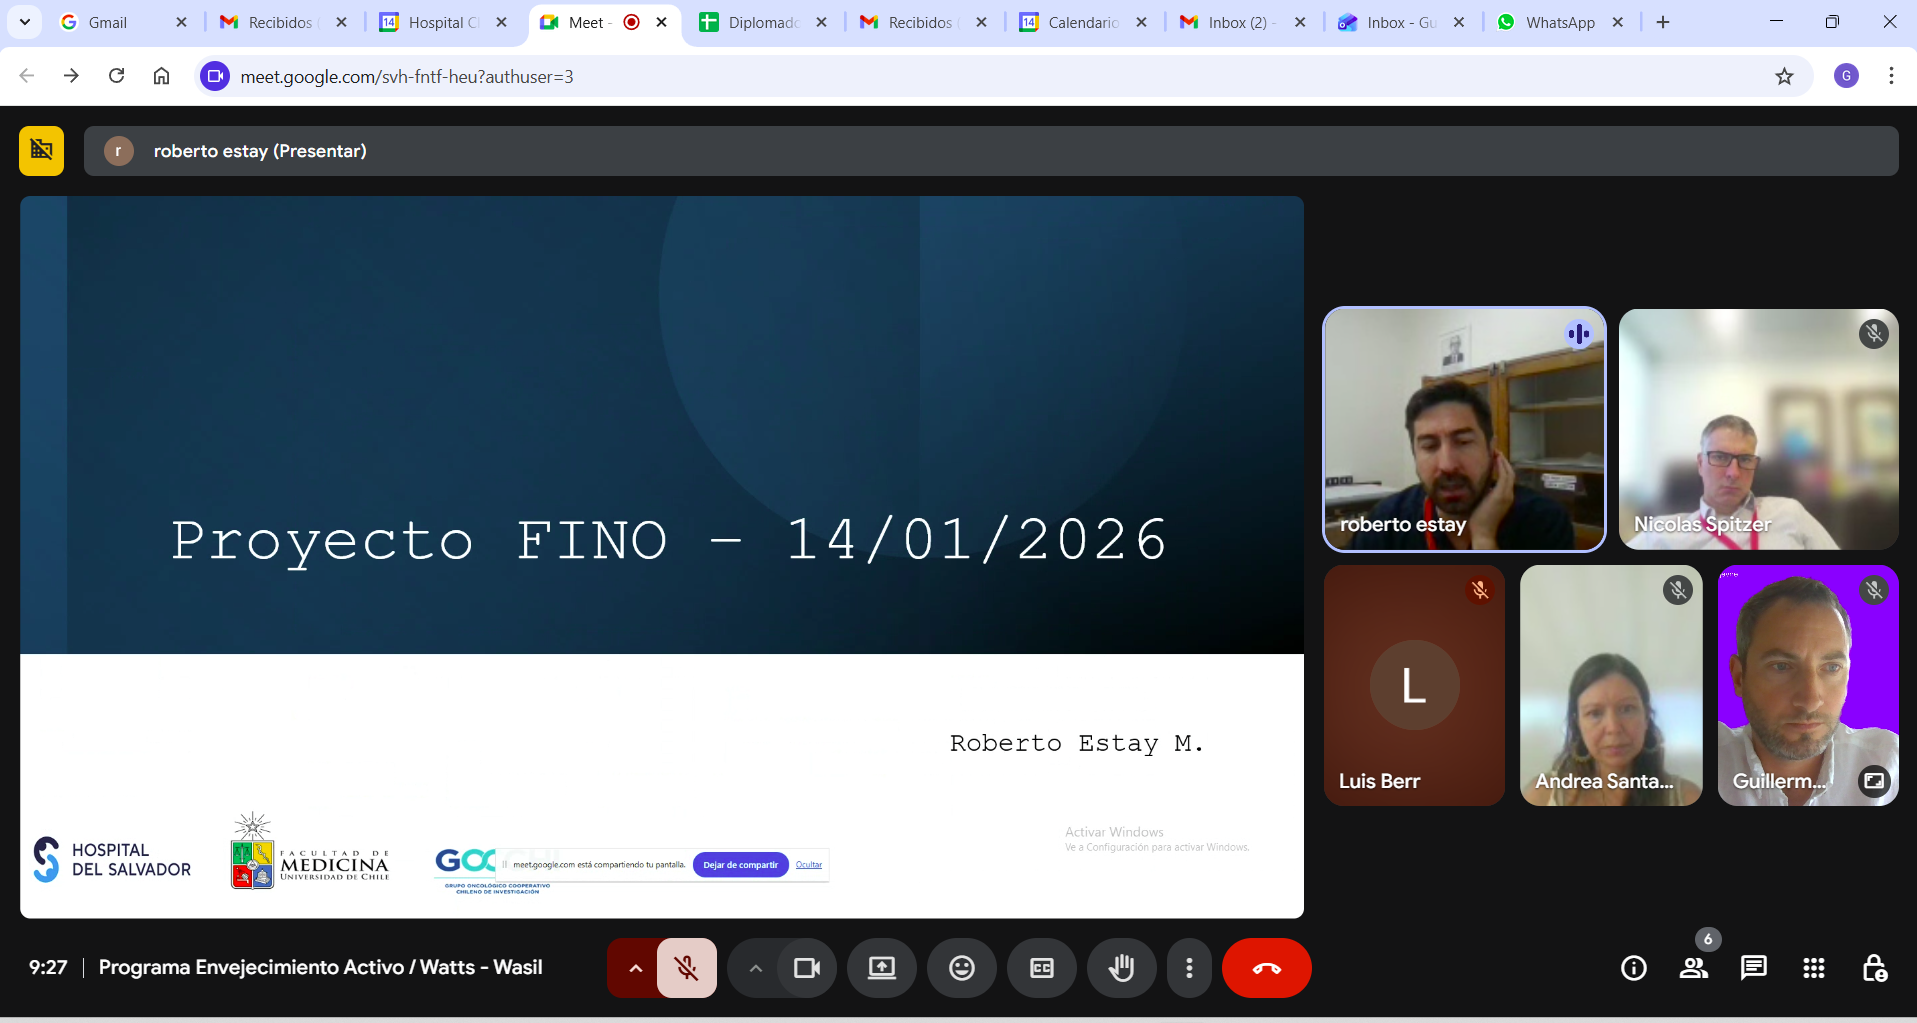Switch to the Calendario tab

click(1083, 22)
